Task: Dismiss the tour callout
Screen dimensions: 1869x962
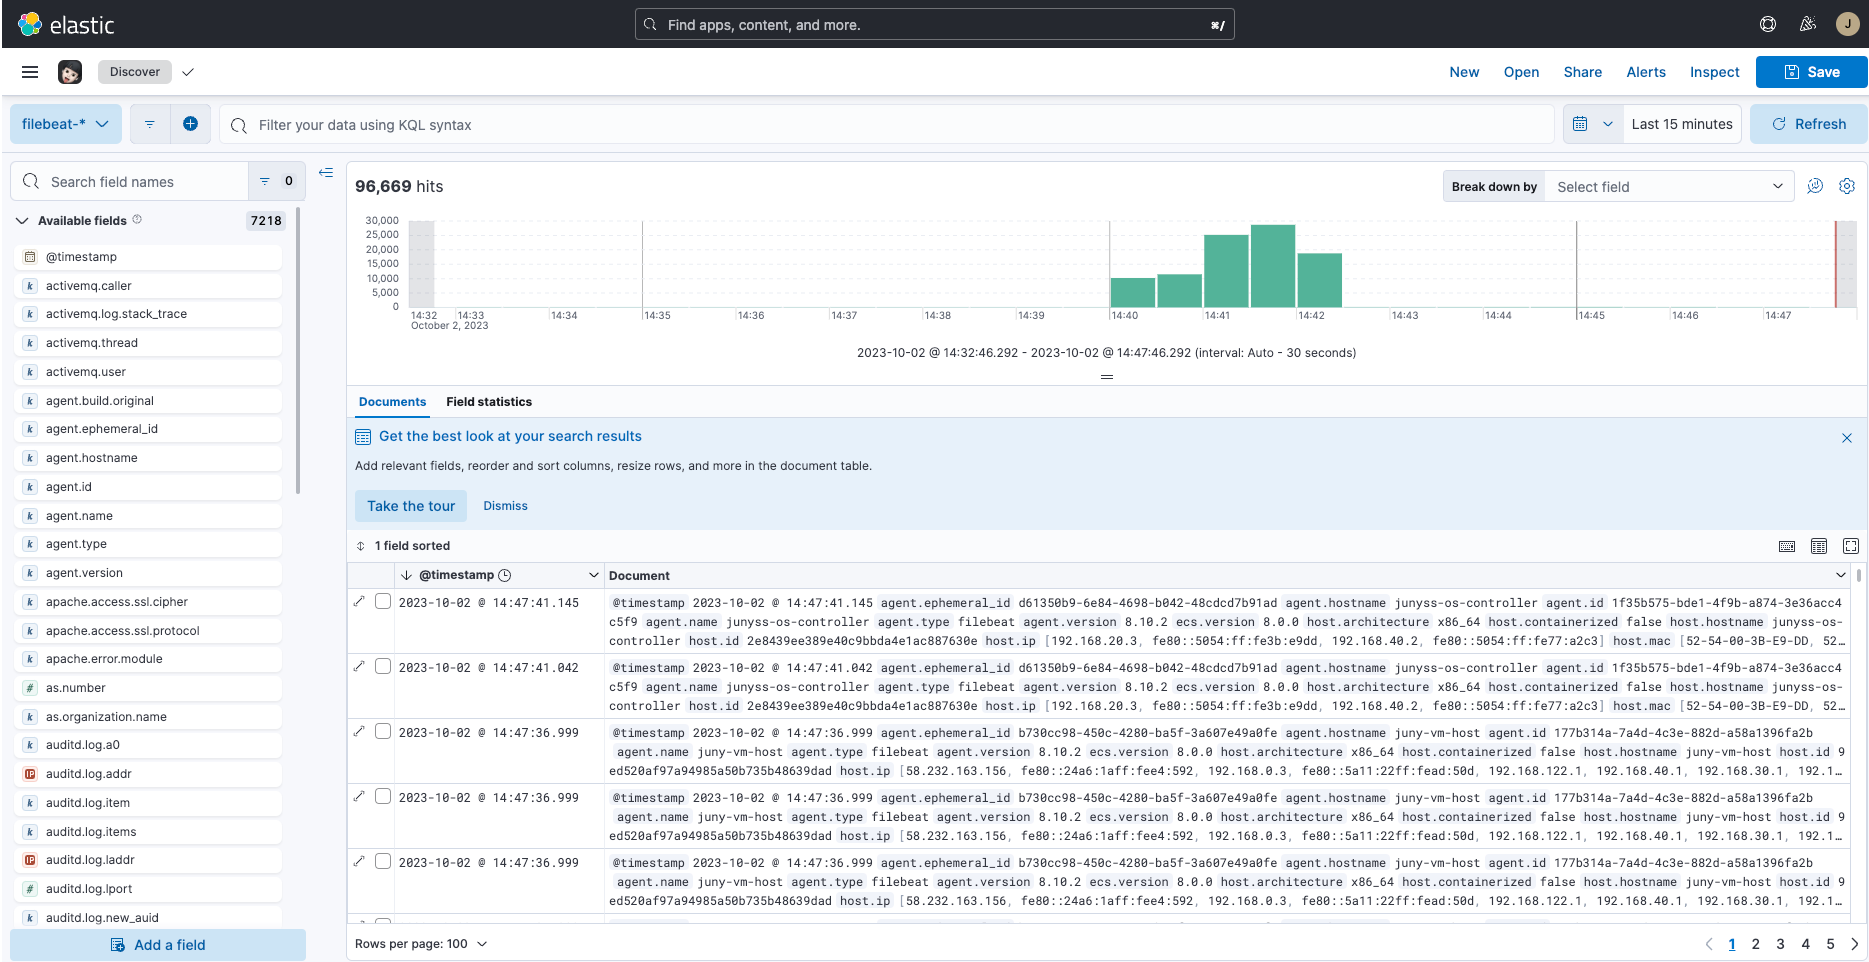Action: [x=505, y=506]
